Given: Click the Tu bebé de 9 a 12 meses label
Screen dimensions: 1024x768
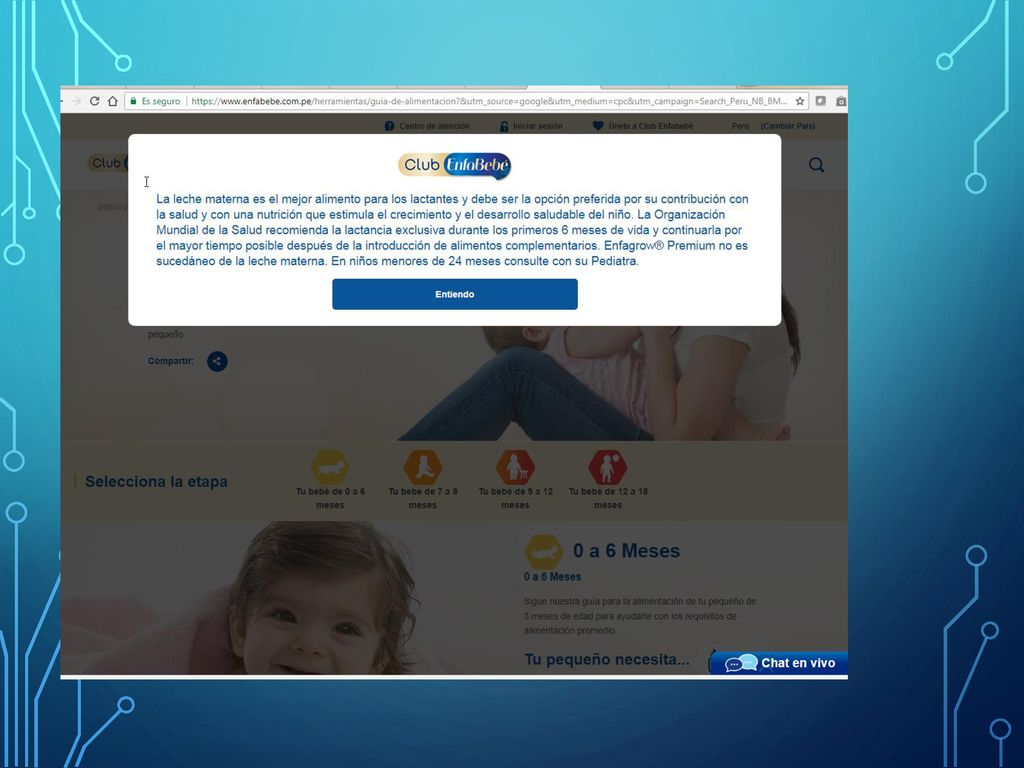Looking at the screenshot, I should click(x=515, y=498).
